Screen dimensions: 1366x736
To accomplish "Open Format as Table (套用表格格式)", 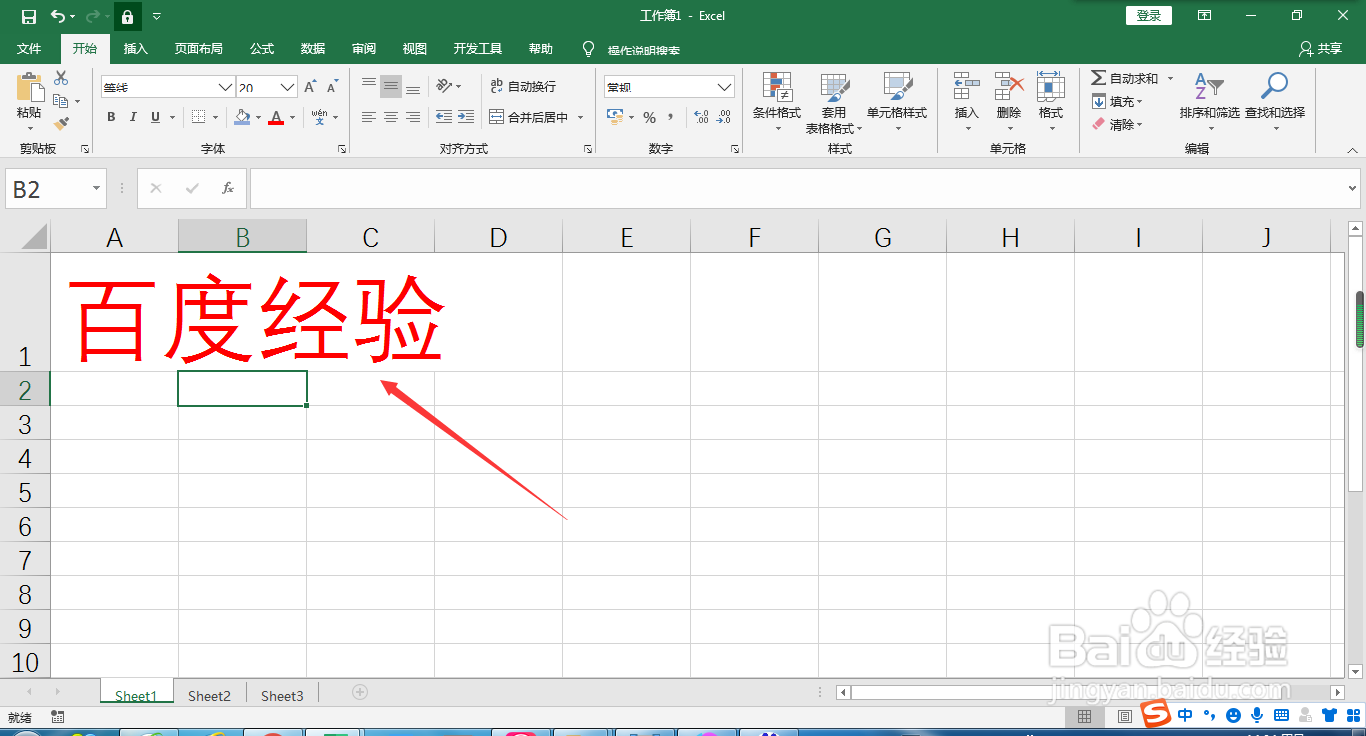I will (x=834, y=103).
